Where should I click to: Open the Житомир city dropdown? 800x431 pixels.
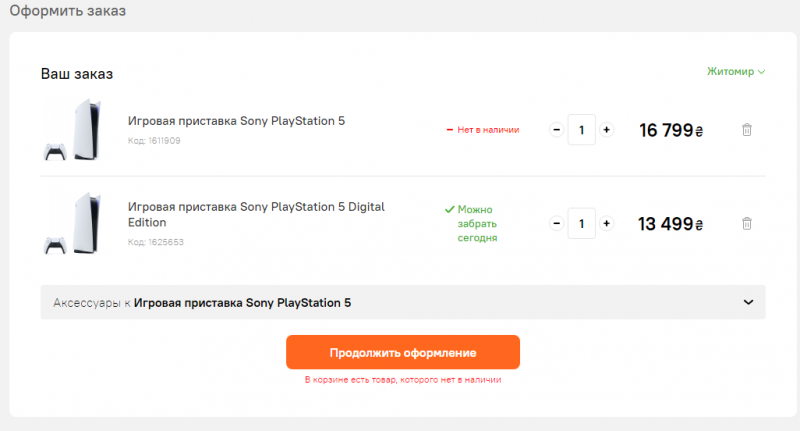[735, 72]
